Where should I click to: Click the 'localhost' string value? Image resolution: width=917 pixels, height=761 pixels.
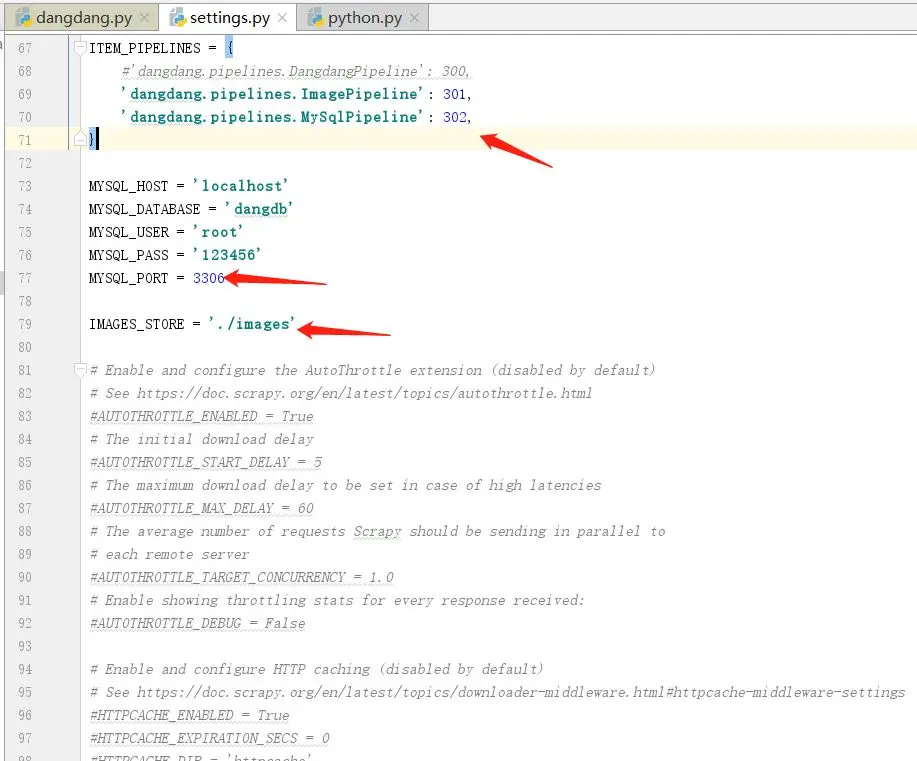[x=240, y=186]
